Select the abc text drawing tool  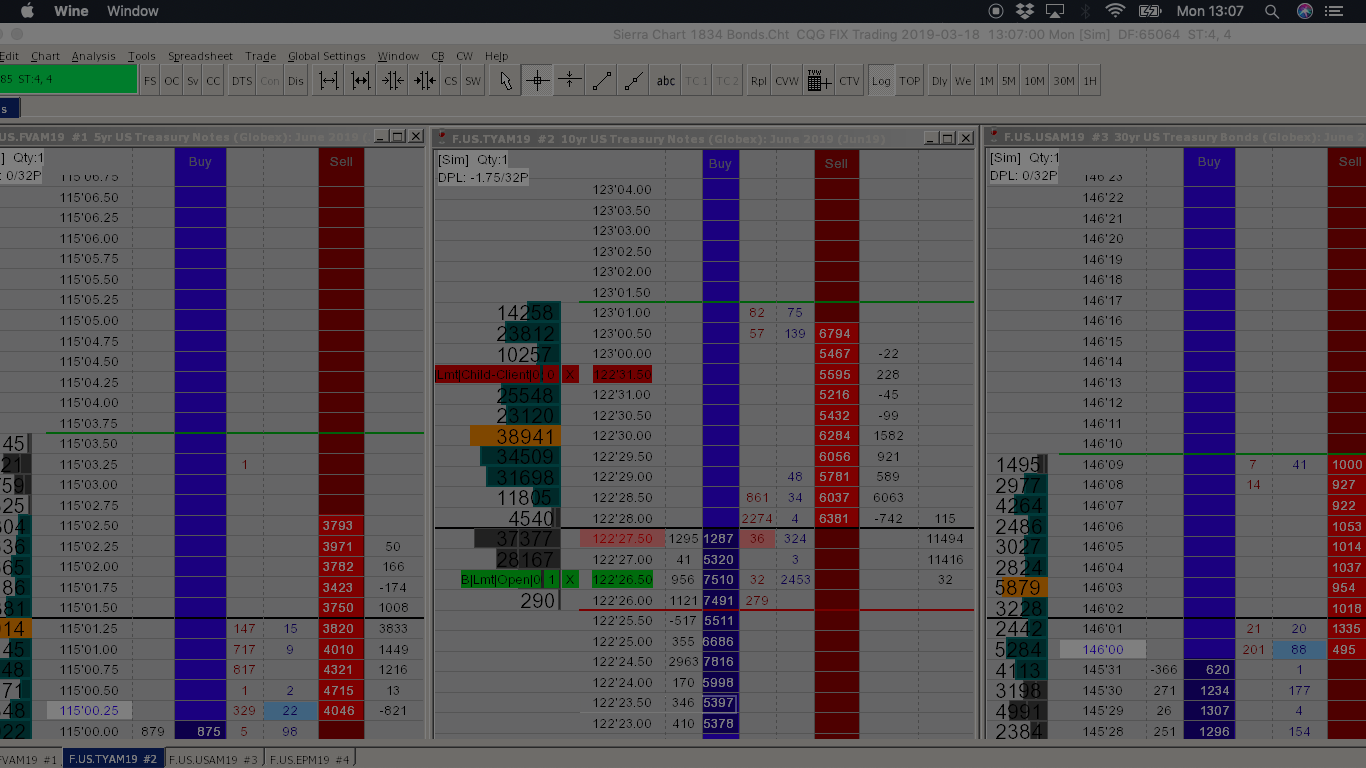(x=666, y=81)
